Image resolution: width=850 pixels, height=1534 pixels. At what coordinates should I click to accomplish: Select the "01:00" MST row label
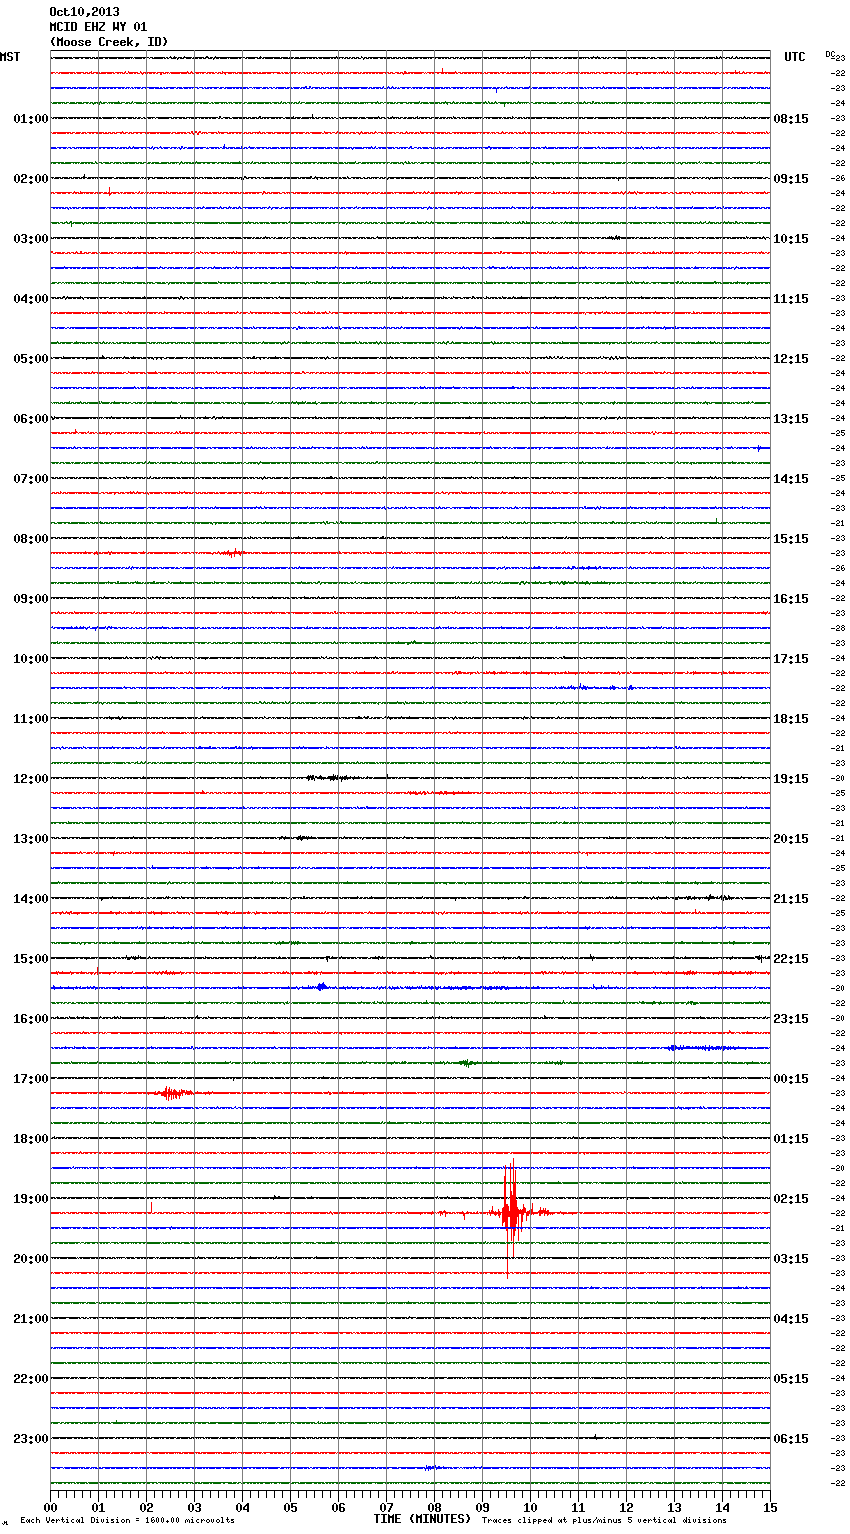(x=31, y=119)
